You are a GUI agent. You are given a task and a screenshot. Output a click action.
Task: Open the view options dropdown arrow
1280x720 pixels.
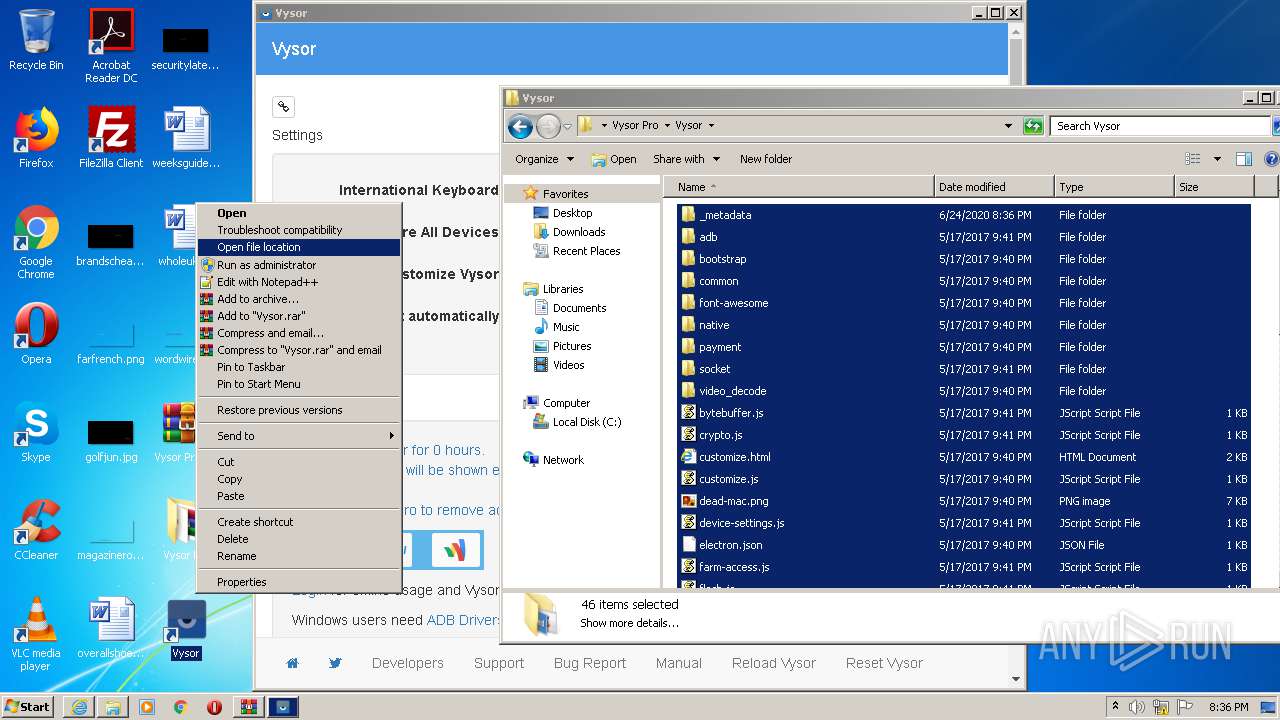(x=1217, y=159)
